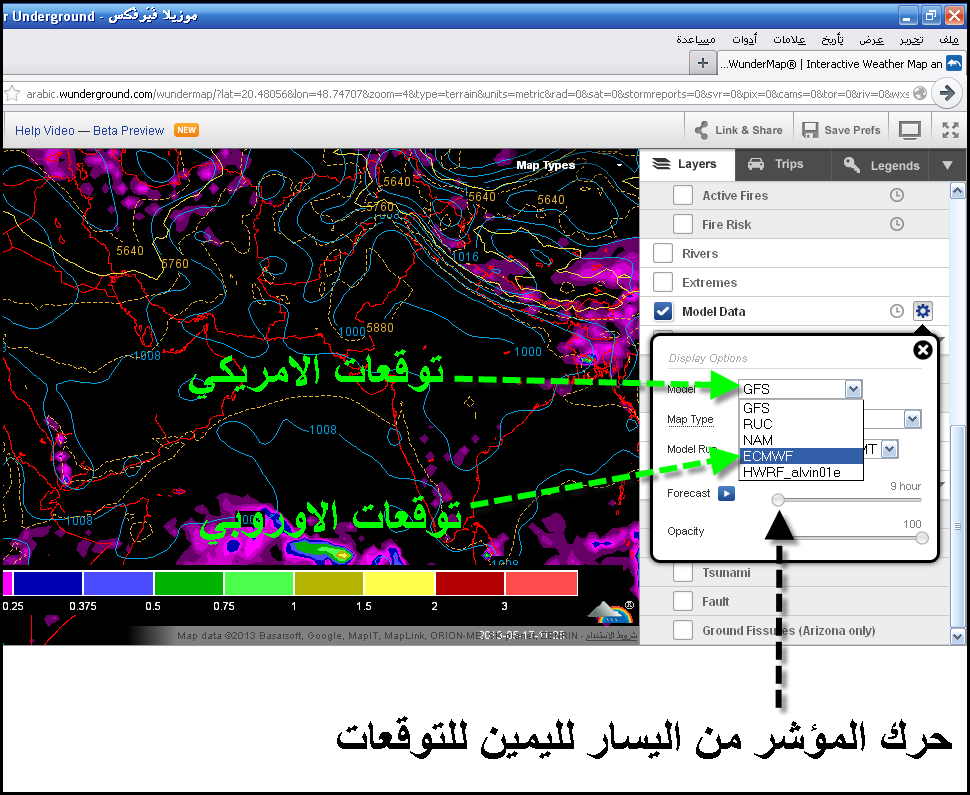Image resolution: width=970 pixels, height=795 pixels.
Task: Click the "Forecast" label
Action: [x=689, y=493]
